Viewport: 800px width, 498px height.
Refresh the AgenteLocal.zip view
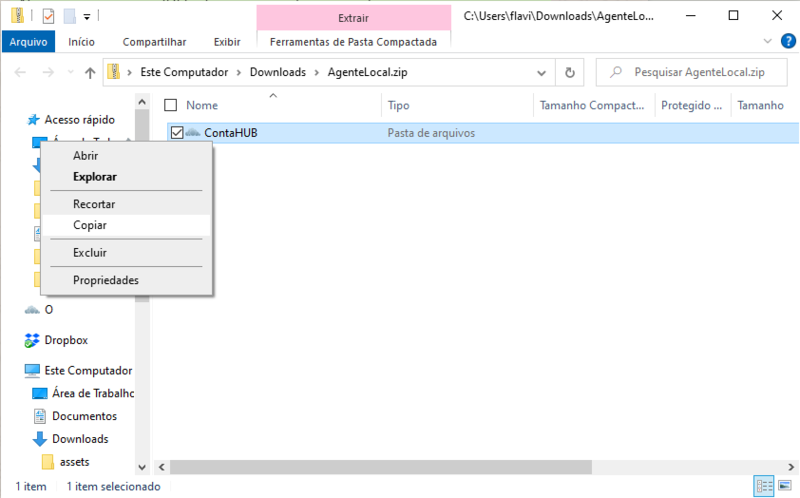pos(570,72)
